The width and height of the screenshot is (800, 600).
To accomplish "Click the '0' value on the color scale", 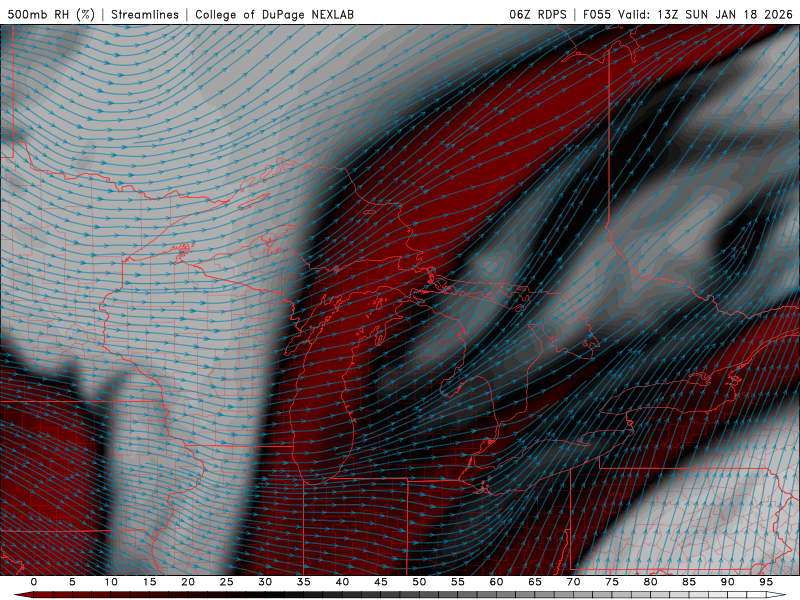I will tap(34, 582).
